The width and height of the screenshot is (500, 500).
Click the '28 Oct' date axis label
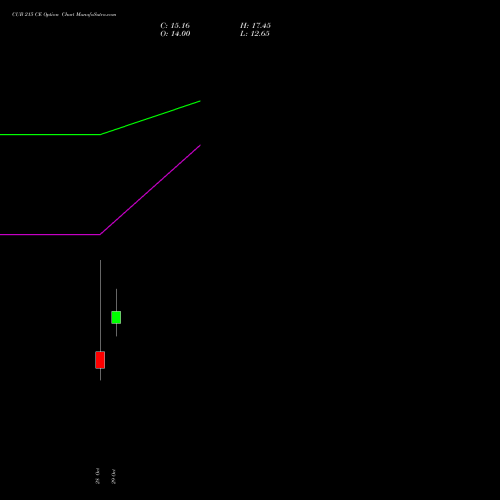(x=97, y=476)
